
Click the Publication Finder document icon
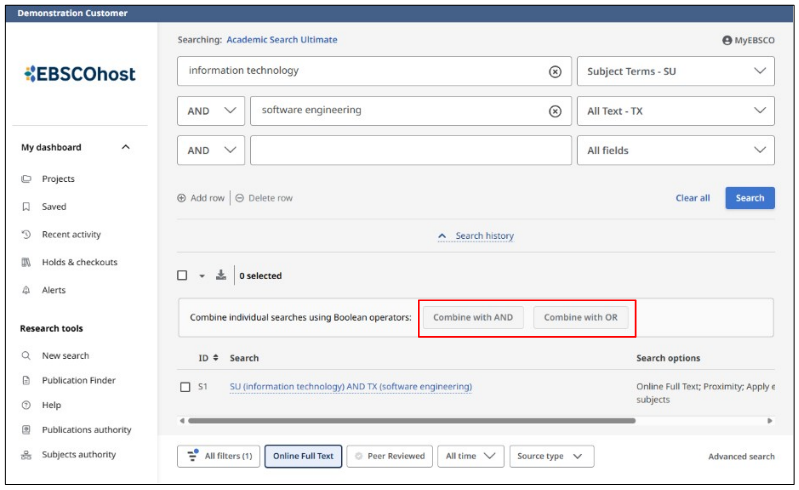tap(26, 380)
